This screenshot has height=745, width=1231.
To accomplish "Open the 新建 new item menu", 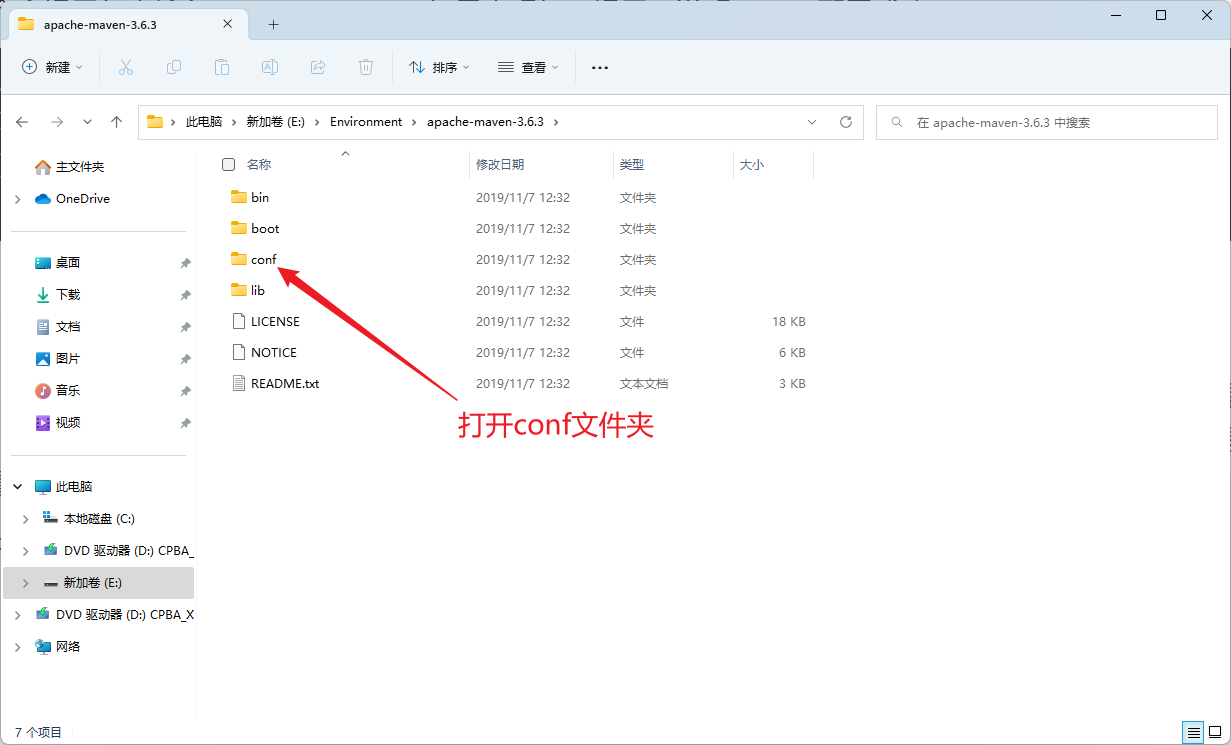I will [53, 67].
